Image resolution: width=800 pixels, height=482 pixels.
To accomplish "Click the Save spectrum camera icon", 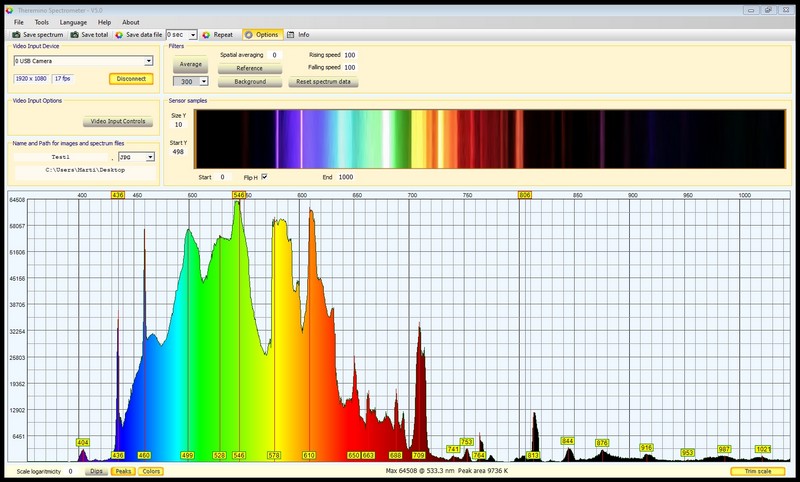I will point(15,34).
